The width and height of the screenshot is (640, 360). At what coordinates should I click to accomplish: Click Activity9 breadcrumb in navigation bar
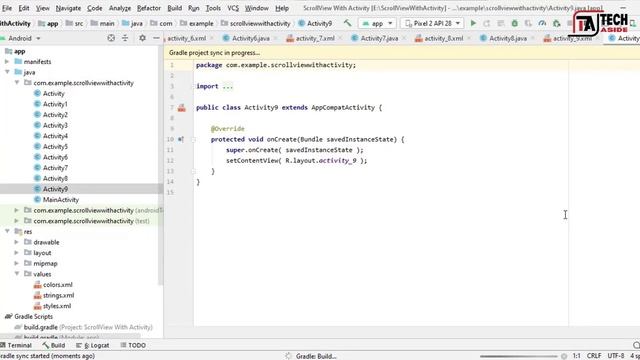click(x=315, y=23)
